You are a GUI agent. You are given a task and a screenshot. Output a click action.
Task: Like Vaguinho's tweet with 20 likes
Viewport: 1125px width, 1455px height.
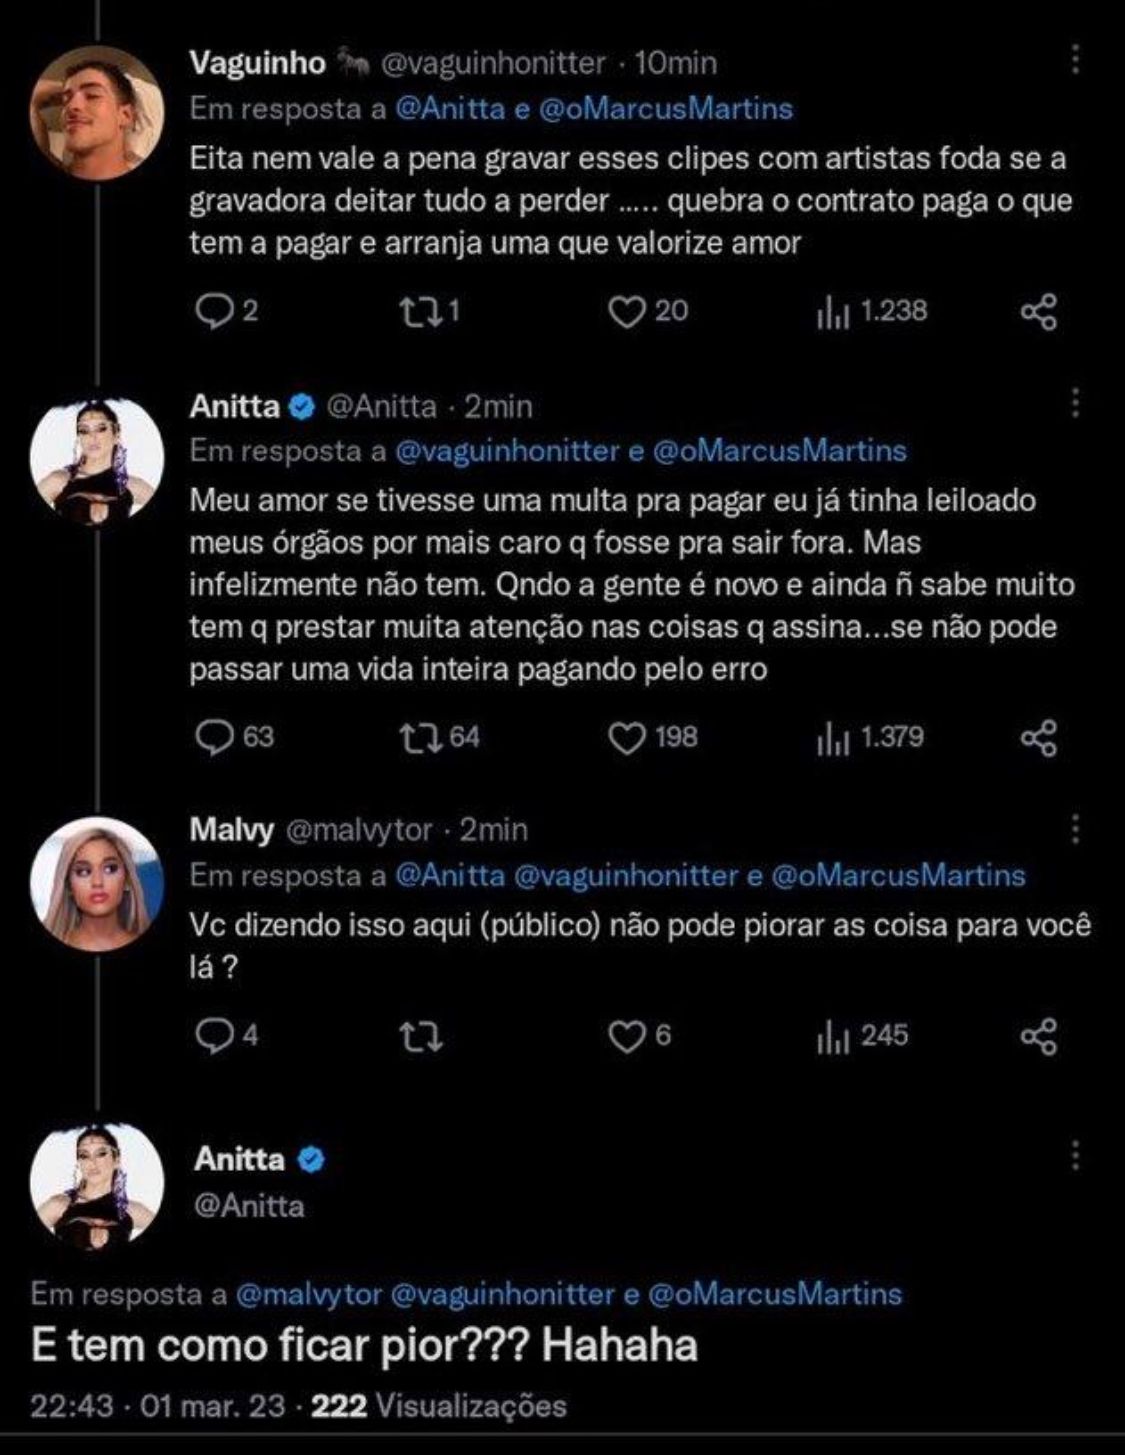click(x=627, y=312)
